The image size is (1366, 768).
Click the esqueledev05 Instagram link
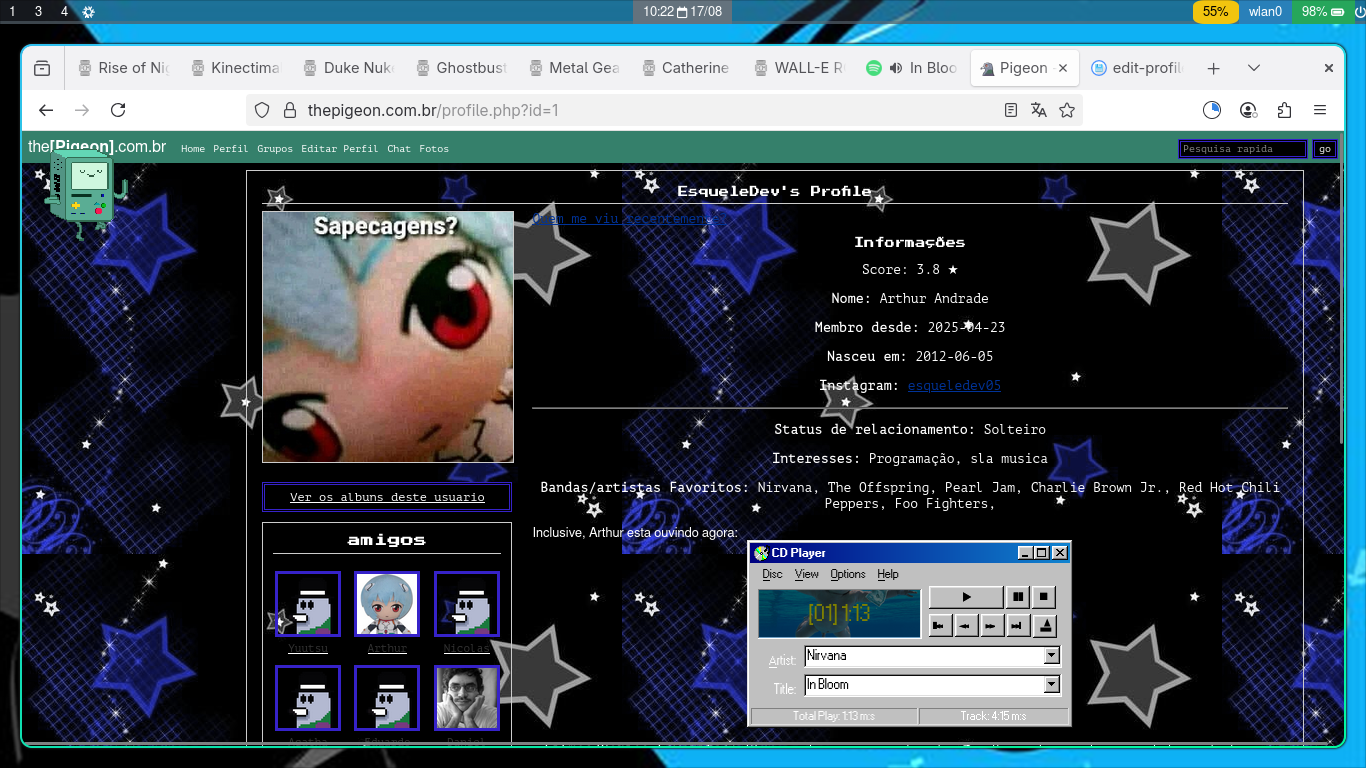[954, 385]
